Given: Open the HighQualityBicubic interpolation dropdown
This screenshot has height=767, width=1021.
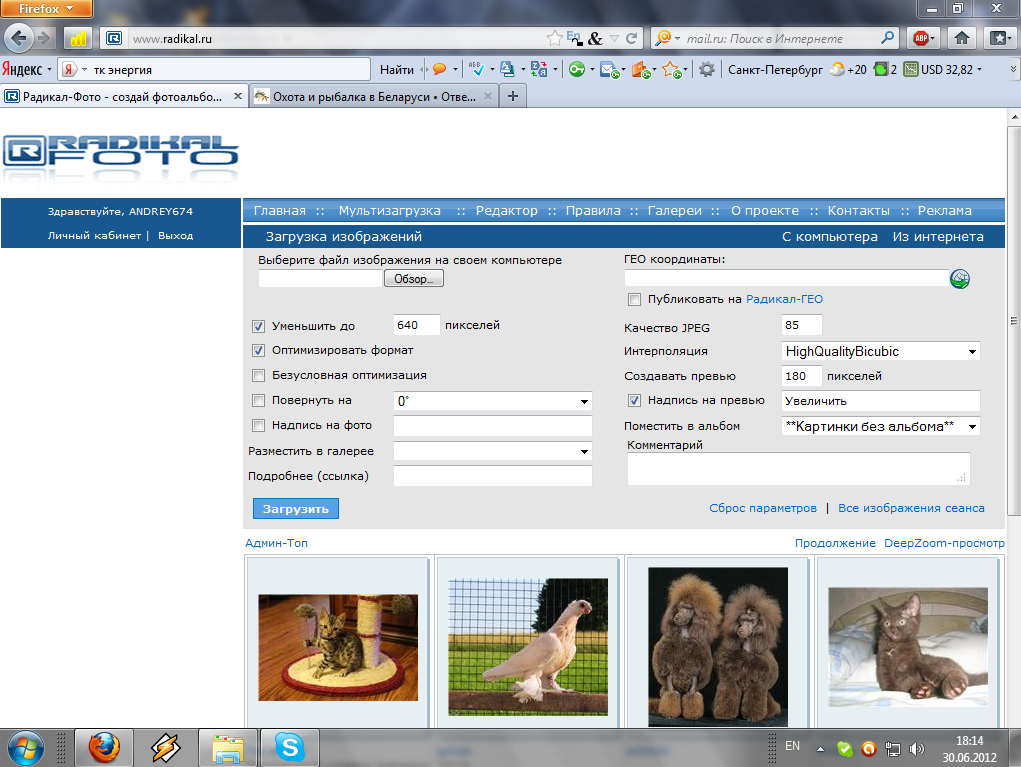Looking at the screenshot, I should [x=880, y=352].
